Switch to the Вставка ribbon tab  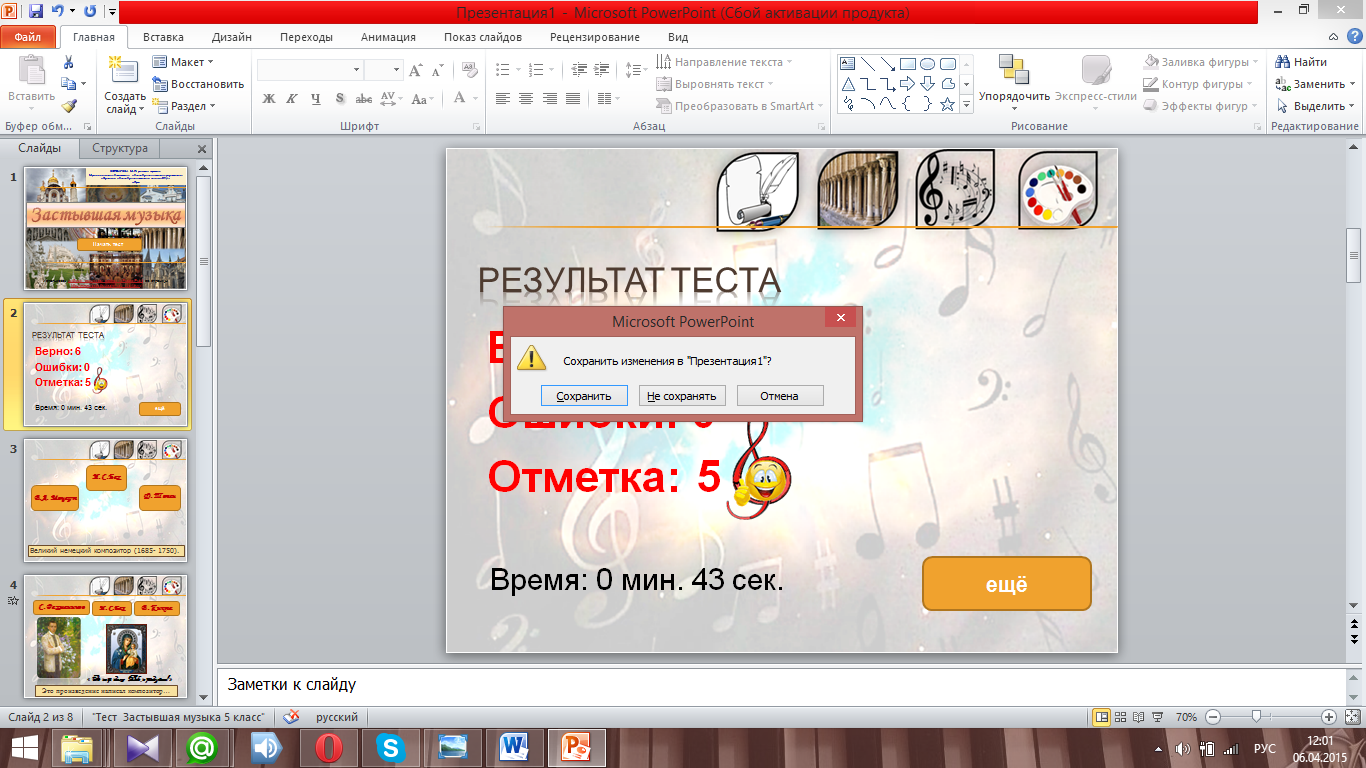coord(163,37)
